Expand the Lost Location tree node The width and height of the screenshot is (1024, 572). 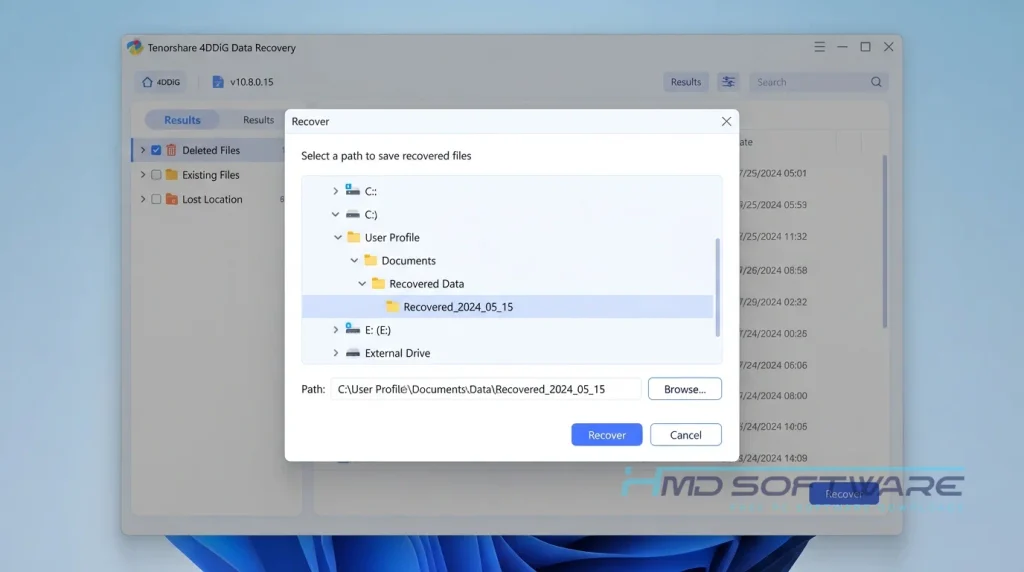pyautogui.click(x=142, y=199)
